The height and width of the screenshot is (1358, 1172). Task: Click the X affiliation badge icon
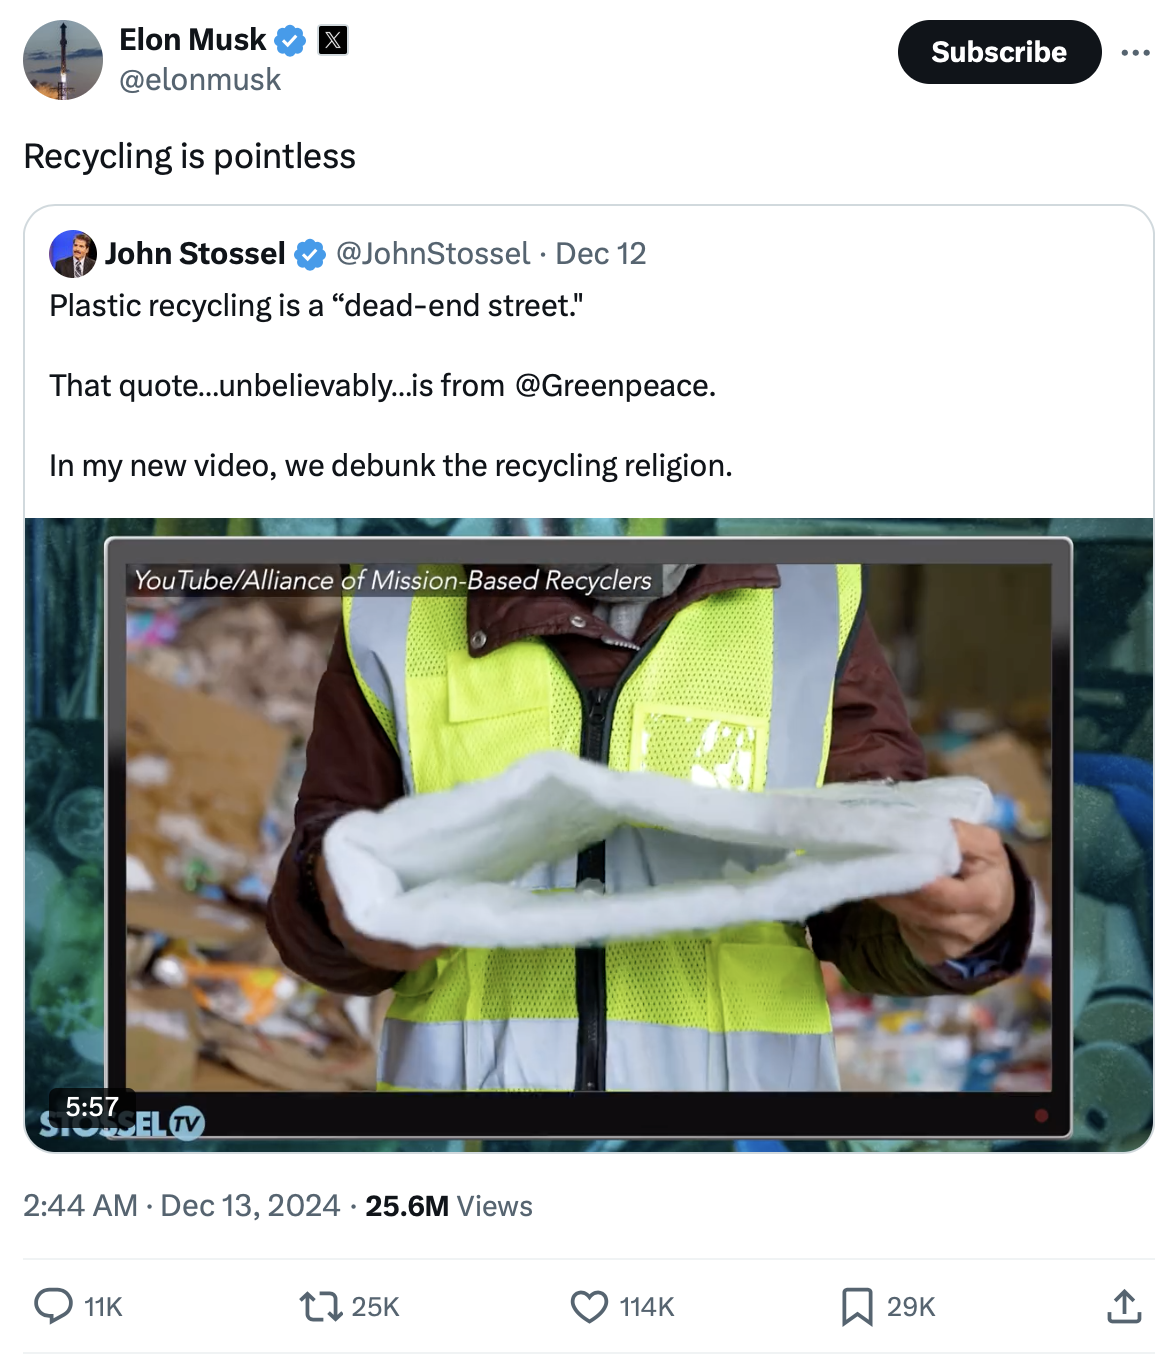[x=333, y=40]
